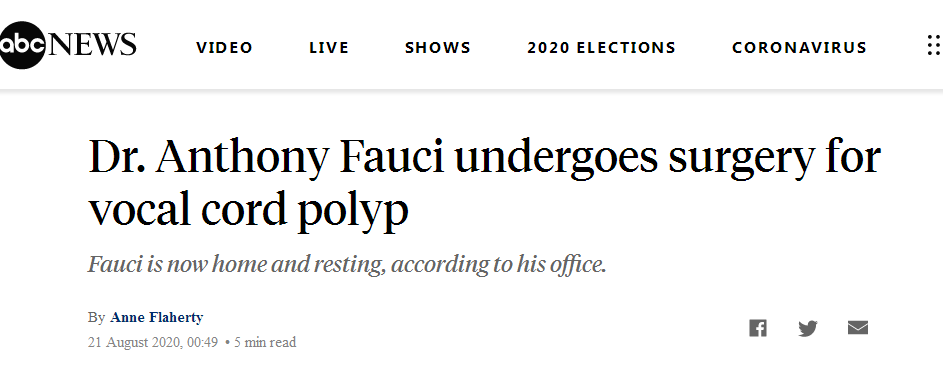Screen dimensions: 943x372
Task: Open the CORONAVIRUS section
Action: point(799,47)
